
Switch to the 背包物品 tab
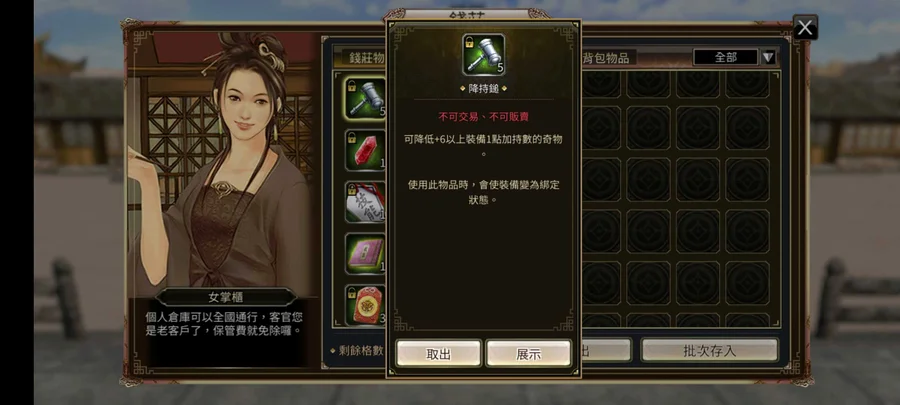pyautogui.click(x=608, y=58)
